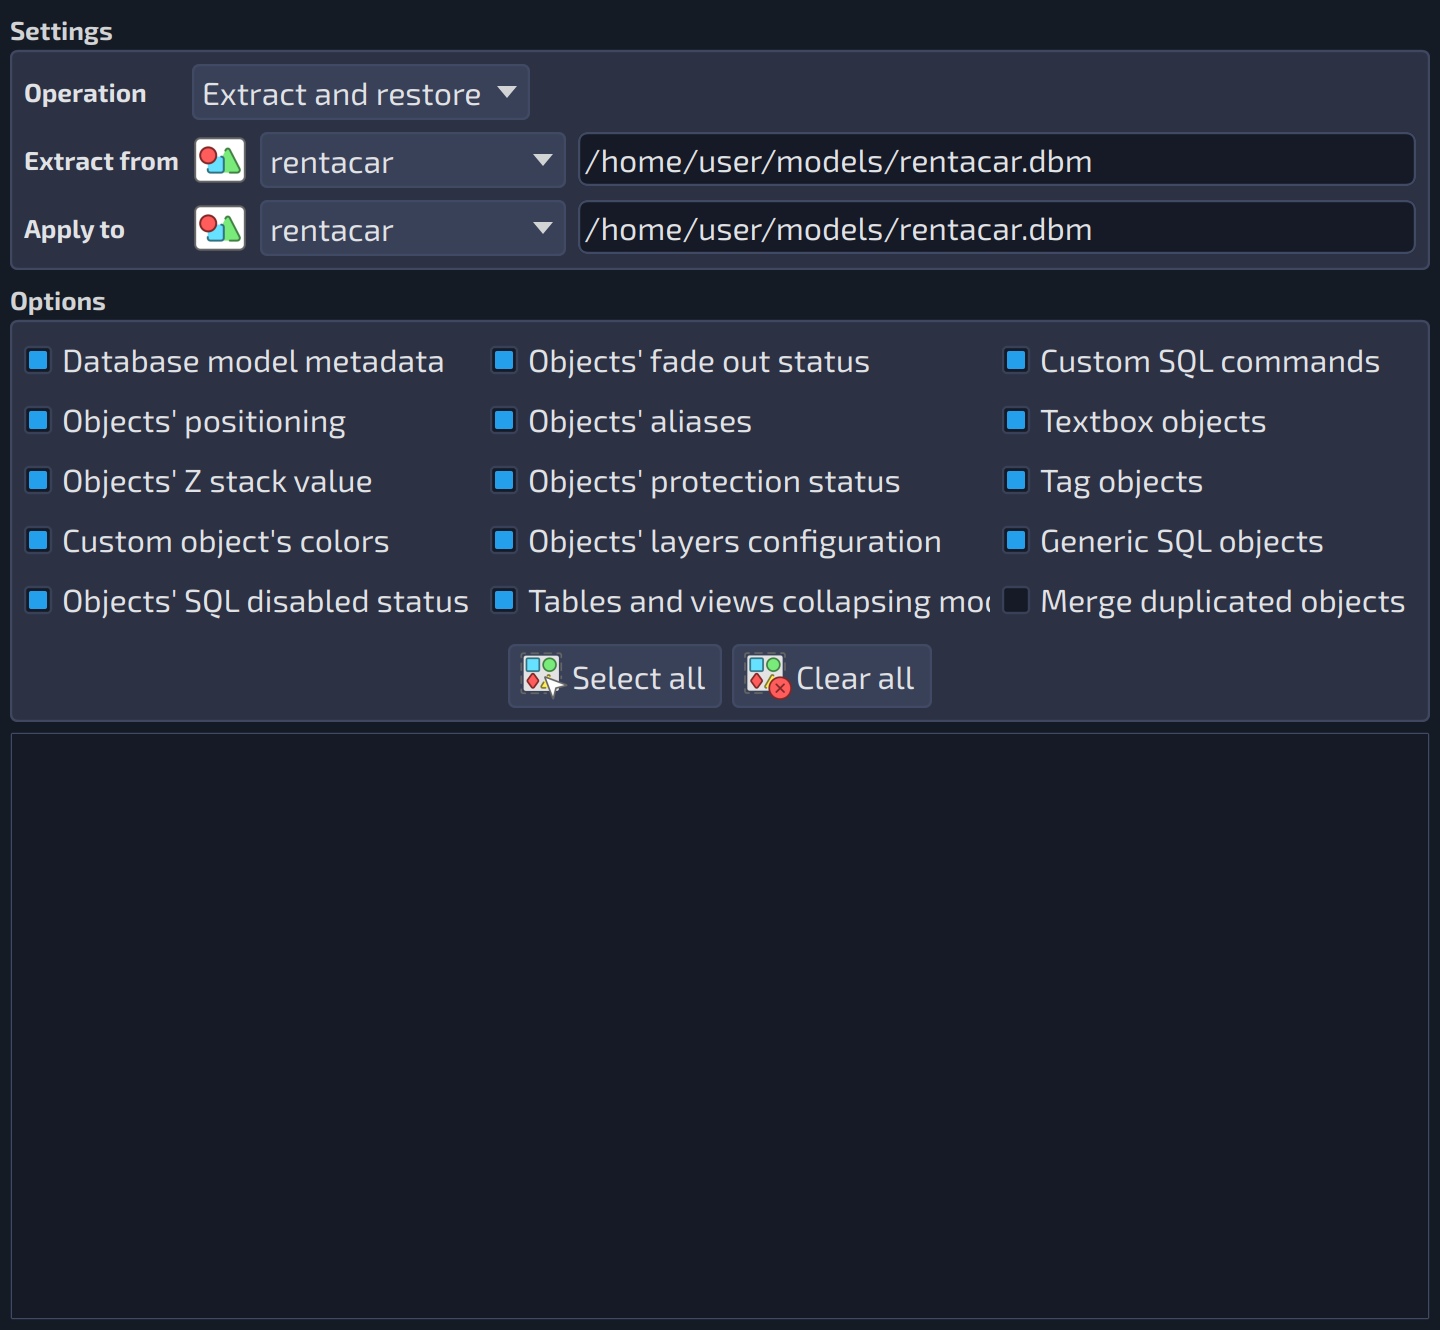Click the model icon beside Apply to

[x=220, y=228]
